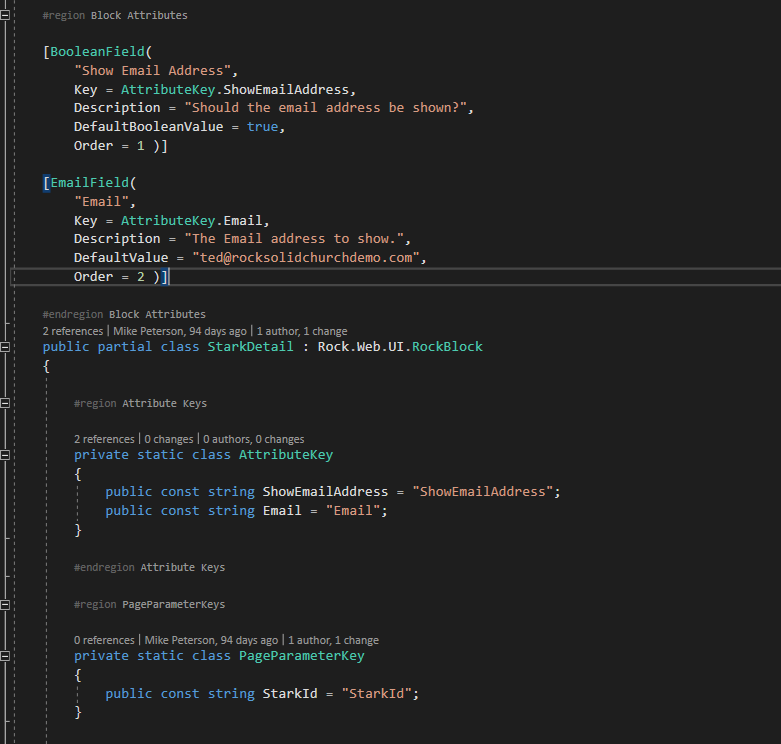Collapse the PageParameterKey class block

[x=4, y=656]
